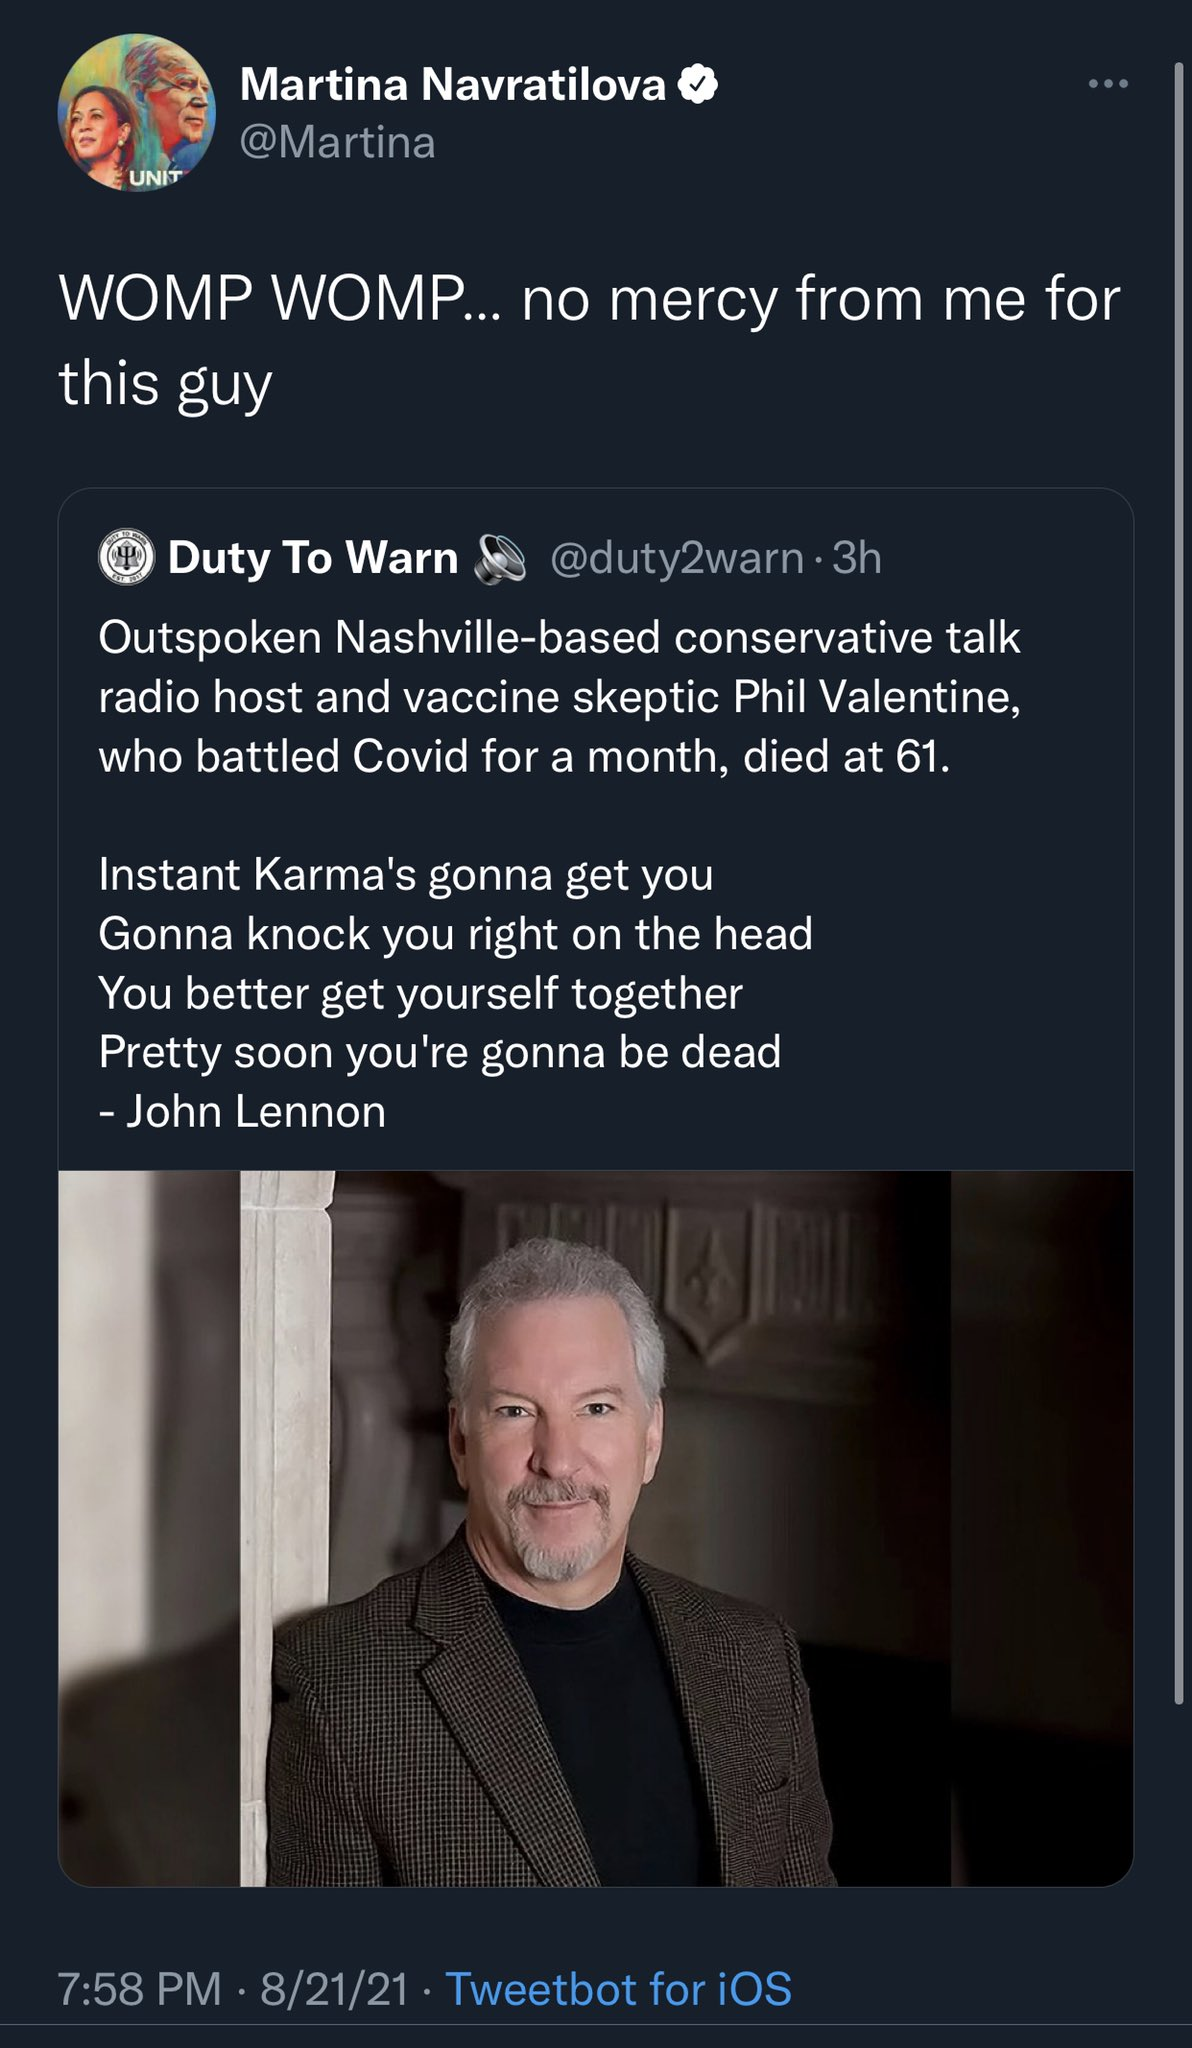Click the Martina Navratilova display name
1192x2048 pixels.
pyautogui.click(x=453, y=85)
